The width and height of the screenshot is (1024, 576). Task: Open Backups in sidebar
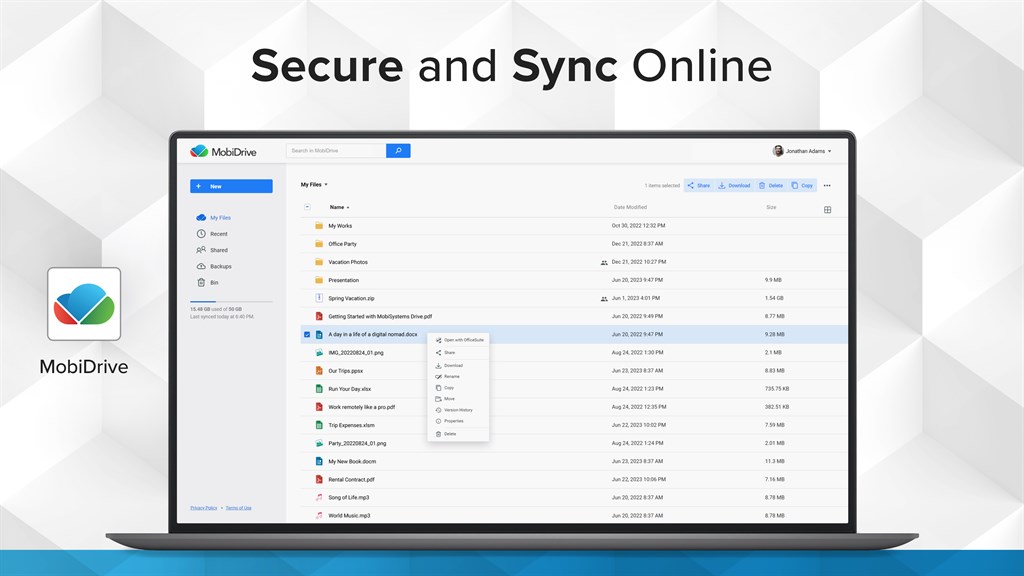click(x=214, y=266)
